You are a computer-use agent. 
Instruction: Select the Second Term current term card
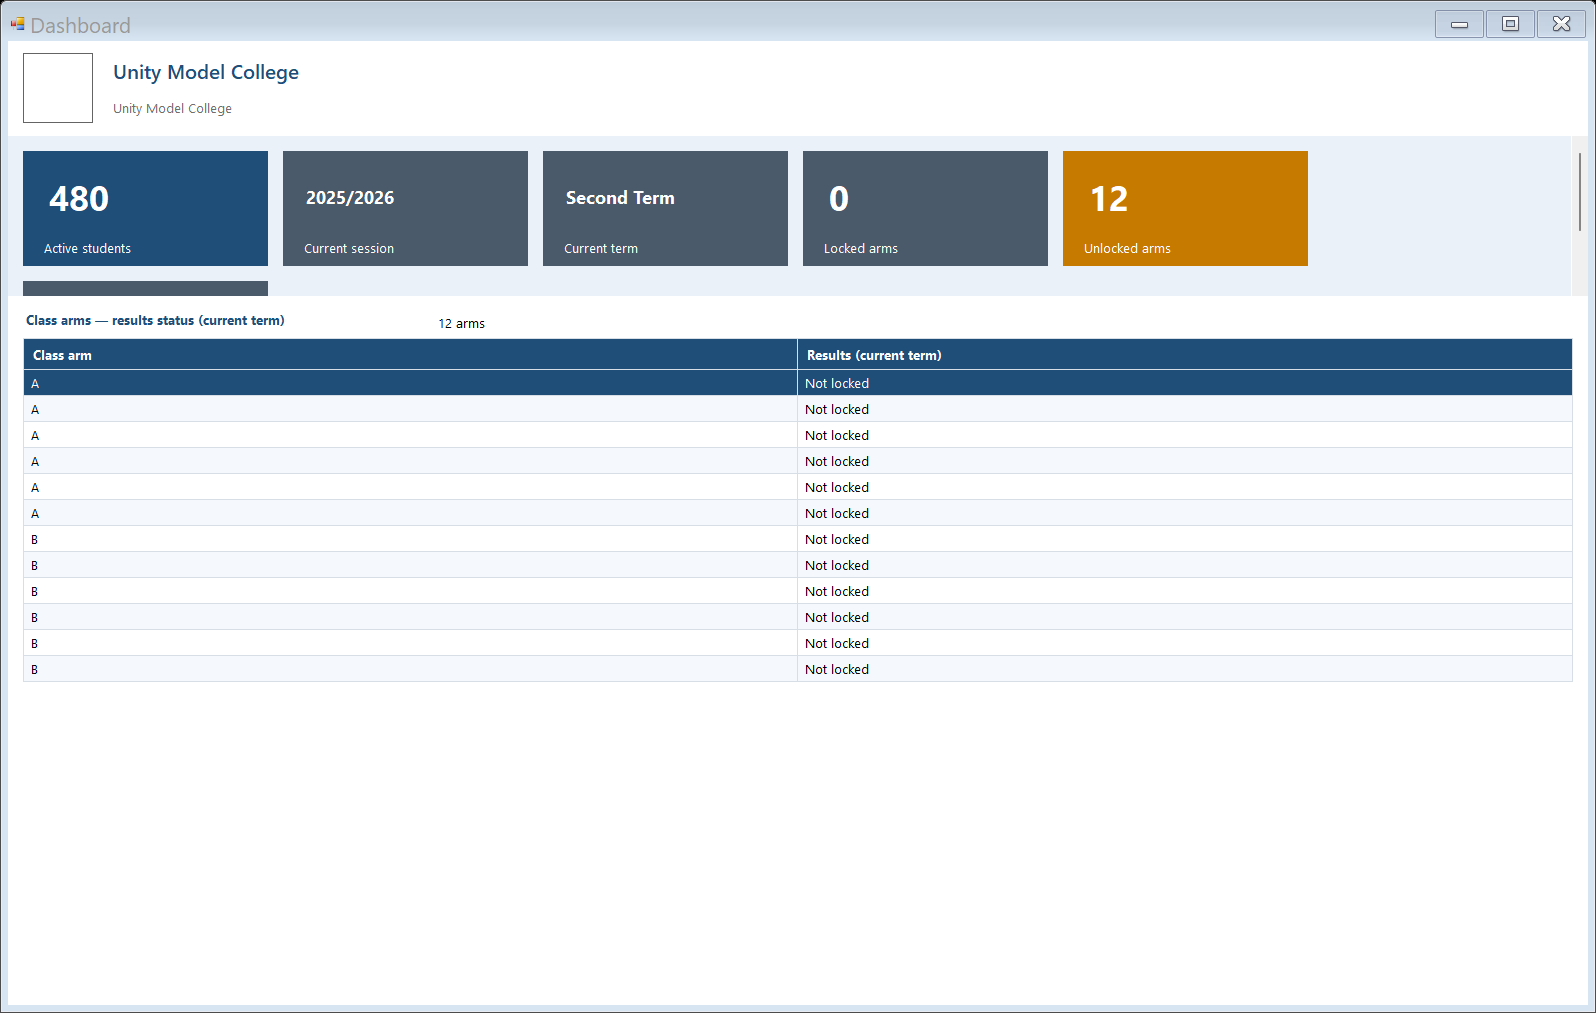(665, 208)
